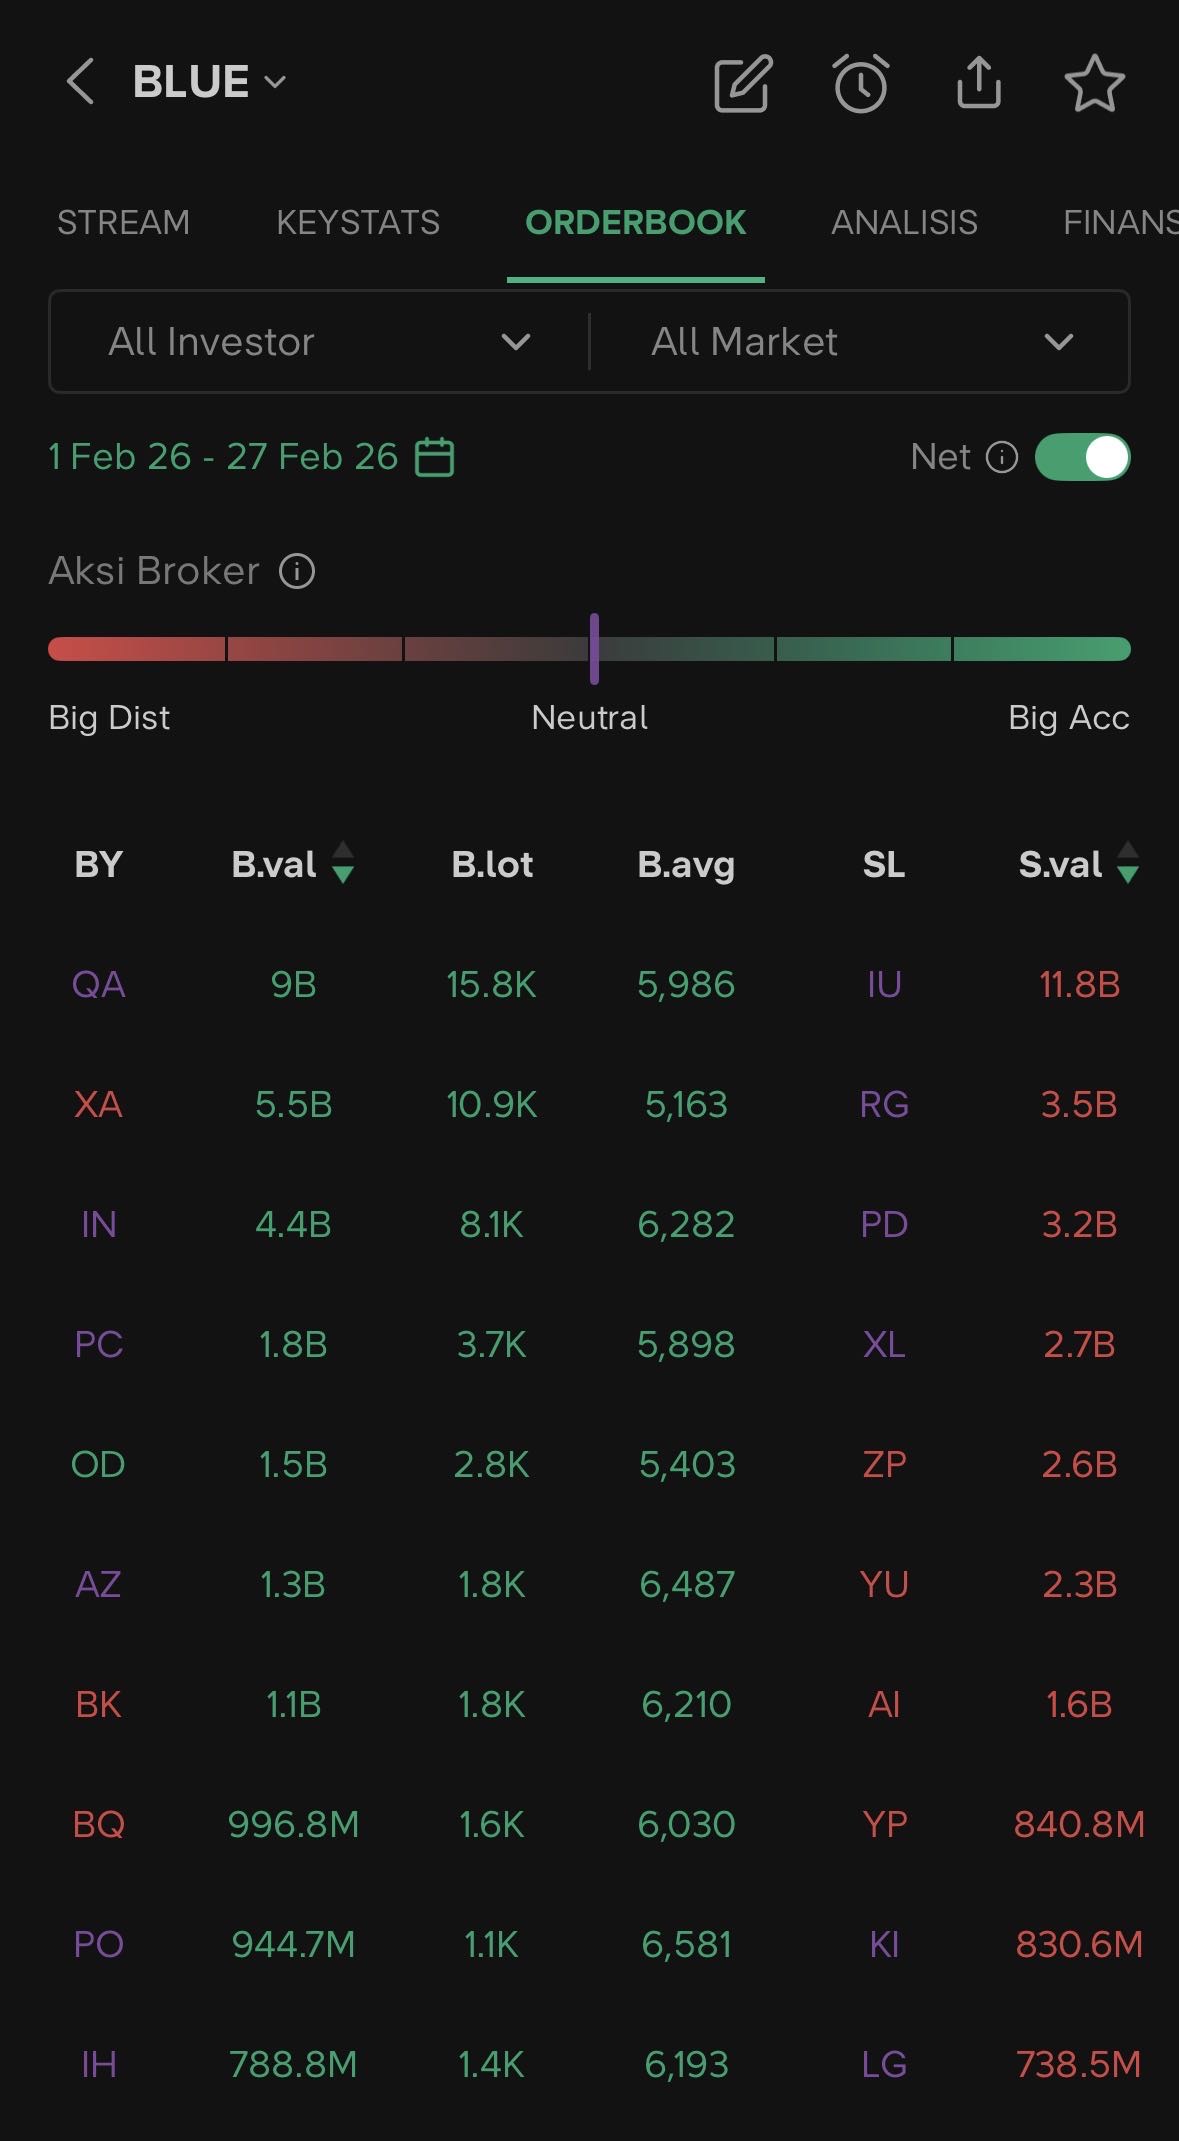Open the edit note icon
This screenshot has height=2141, width=1179.
coord(742,83)
